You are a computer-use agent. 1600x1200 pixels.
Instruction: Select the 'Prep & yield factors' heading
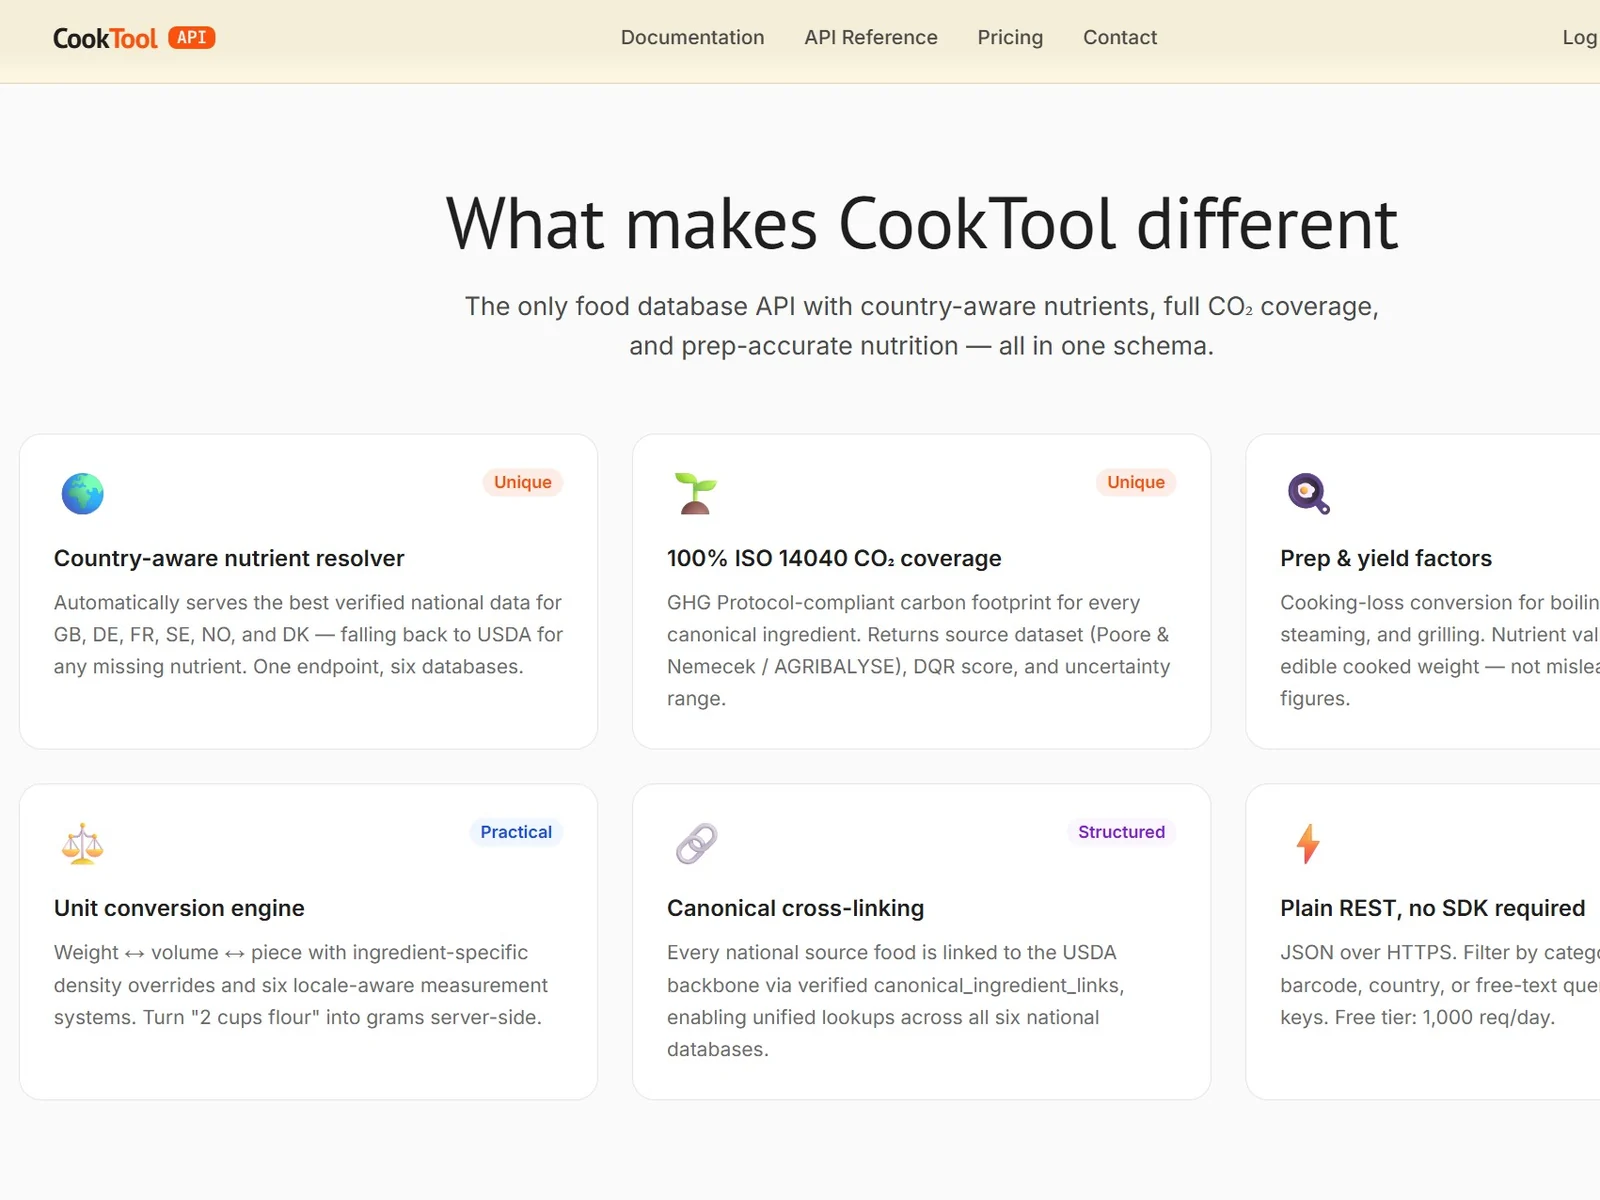click(1386, 558)
